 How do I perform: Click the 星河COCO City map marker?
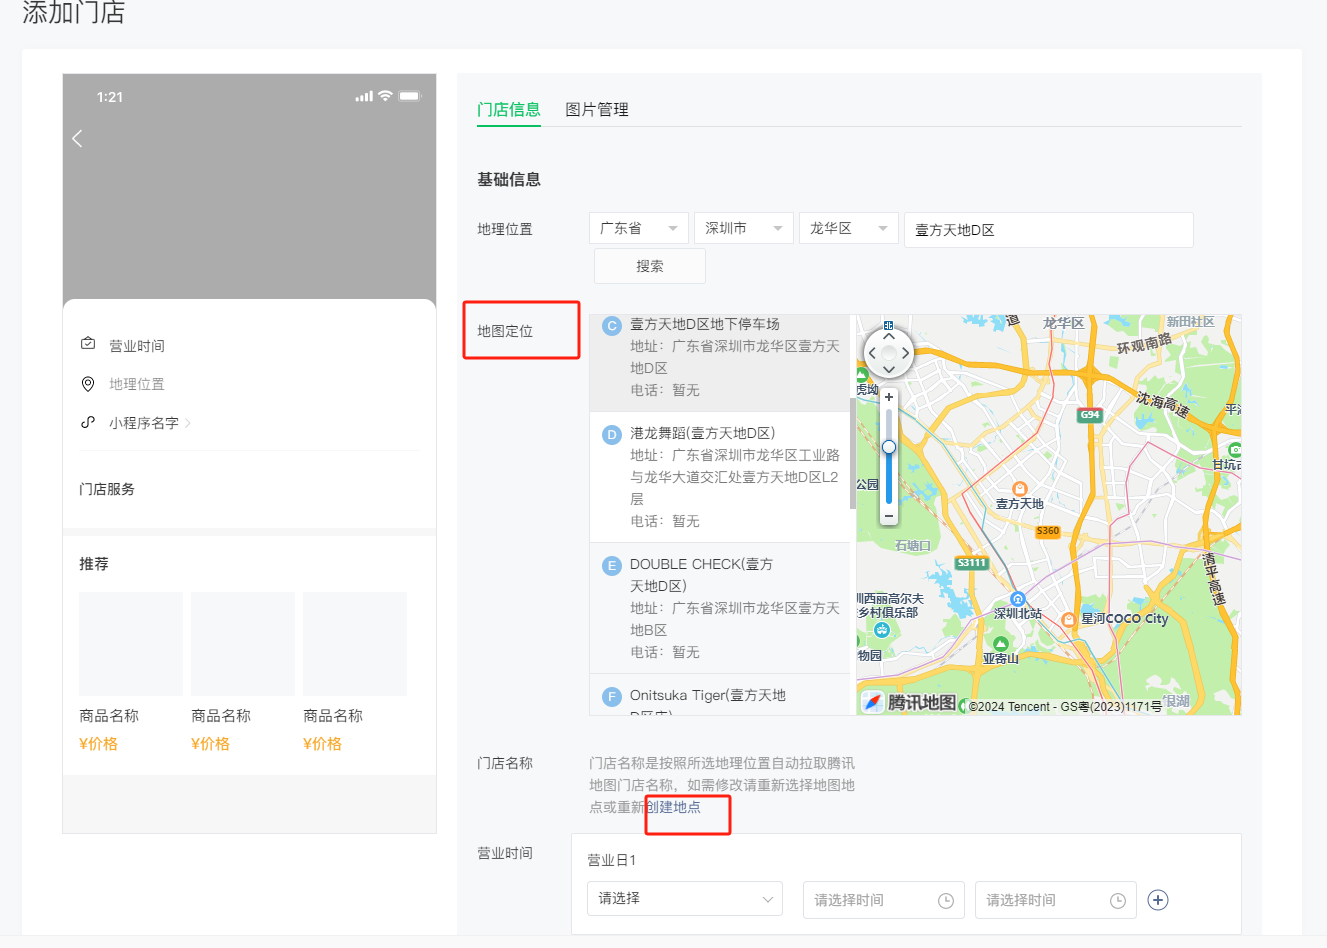pos(1069,619)
